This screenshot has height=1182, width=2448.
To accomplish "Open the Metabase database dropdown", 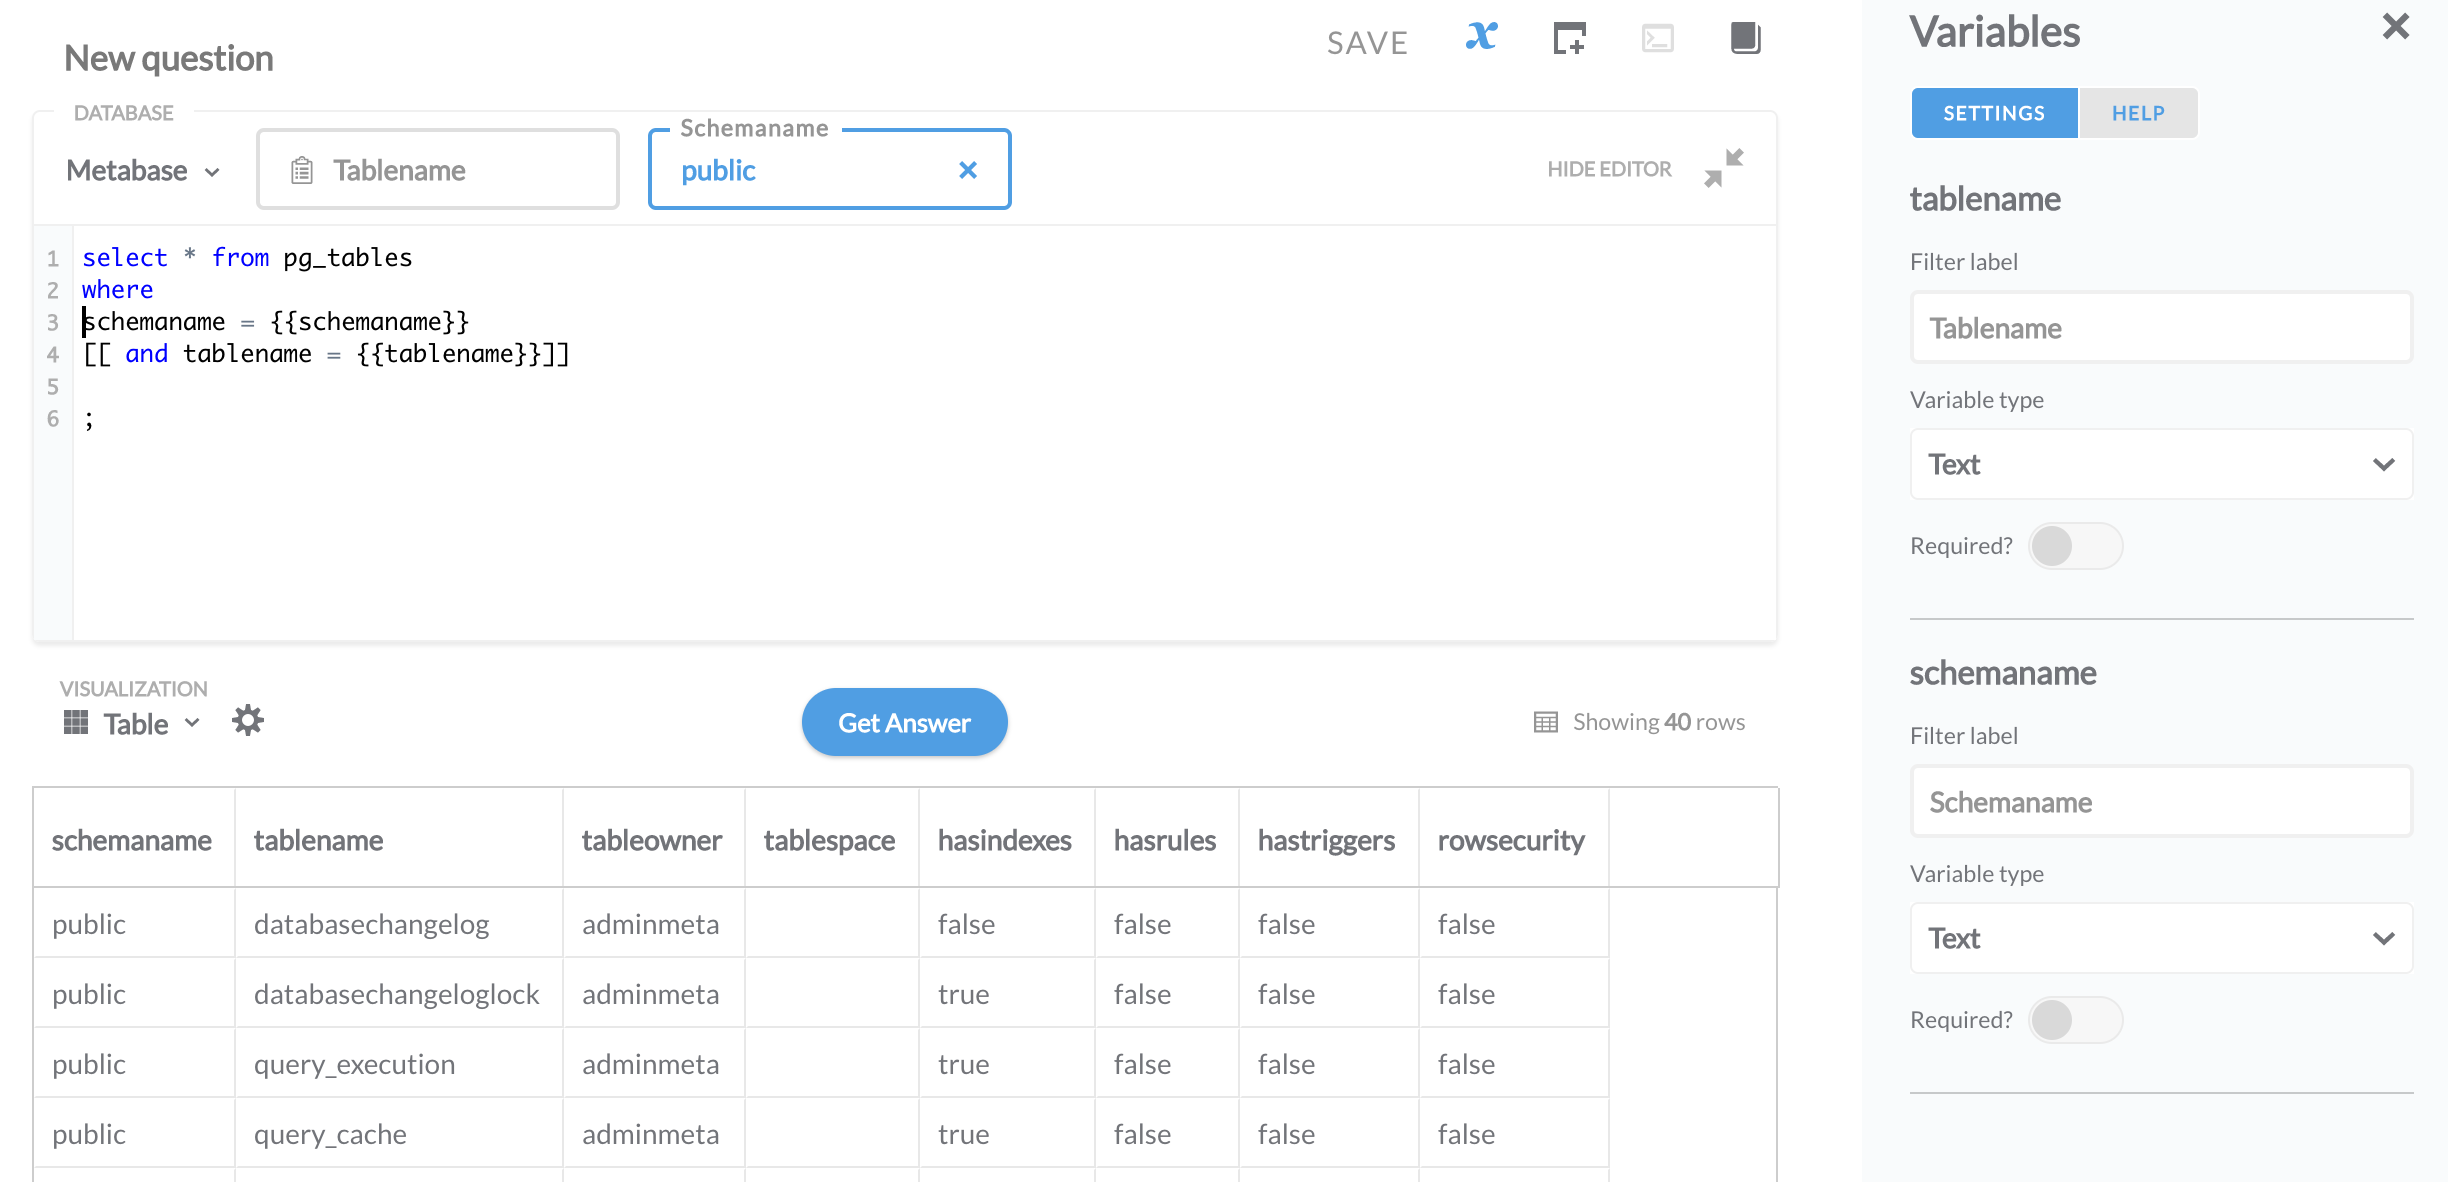I will (x=143, y=171).
